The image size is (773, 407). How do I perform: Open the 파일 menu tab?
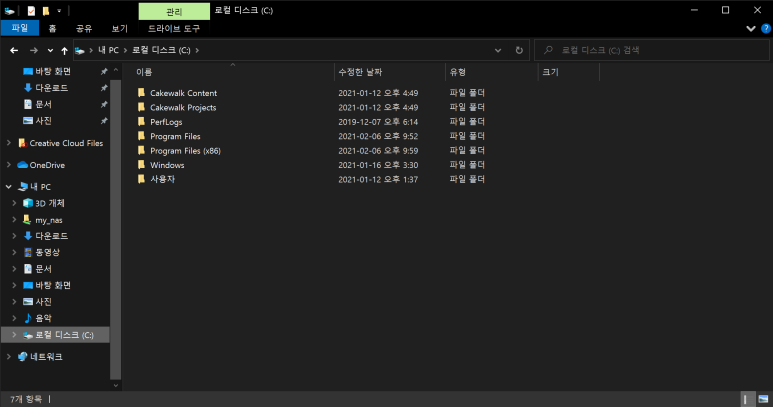pos(20,28)
